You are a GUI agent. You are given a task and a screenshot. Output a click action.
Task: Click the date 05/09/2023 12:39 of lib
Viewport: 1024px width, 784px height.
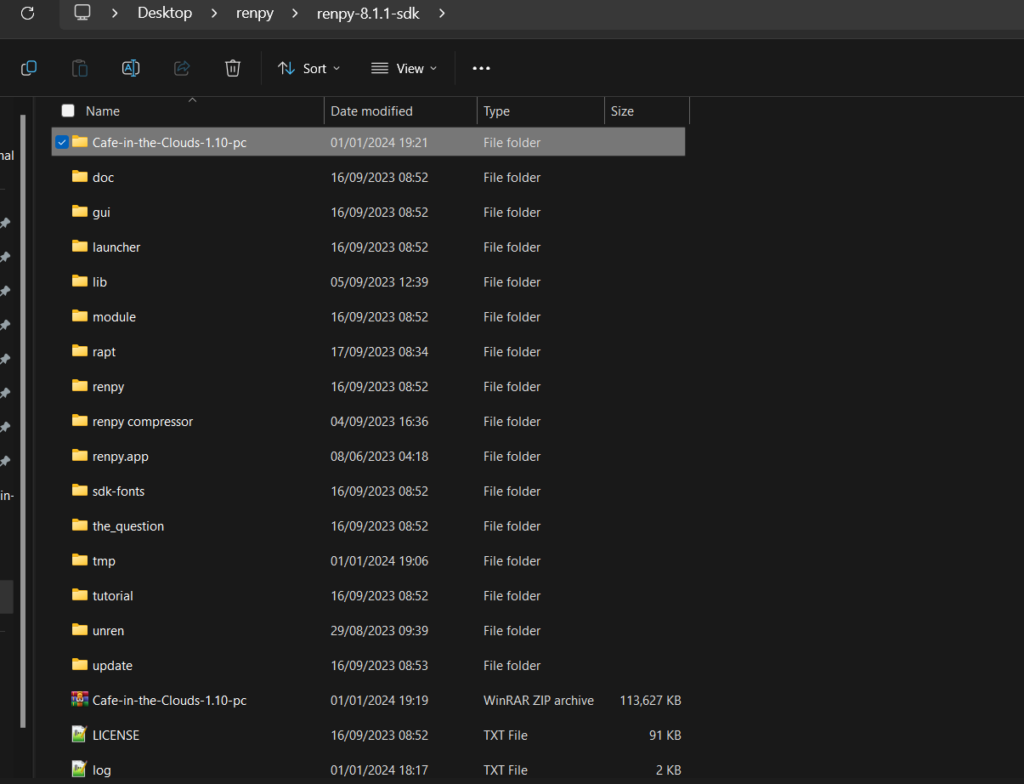point(379,282)
